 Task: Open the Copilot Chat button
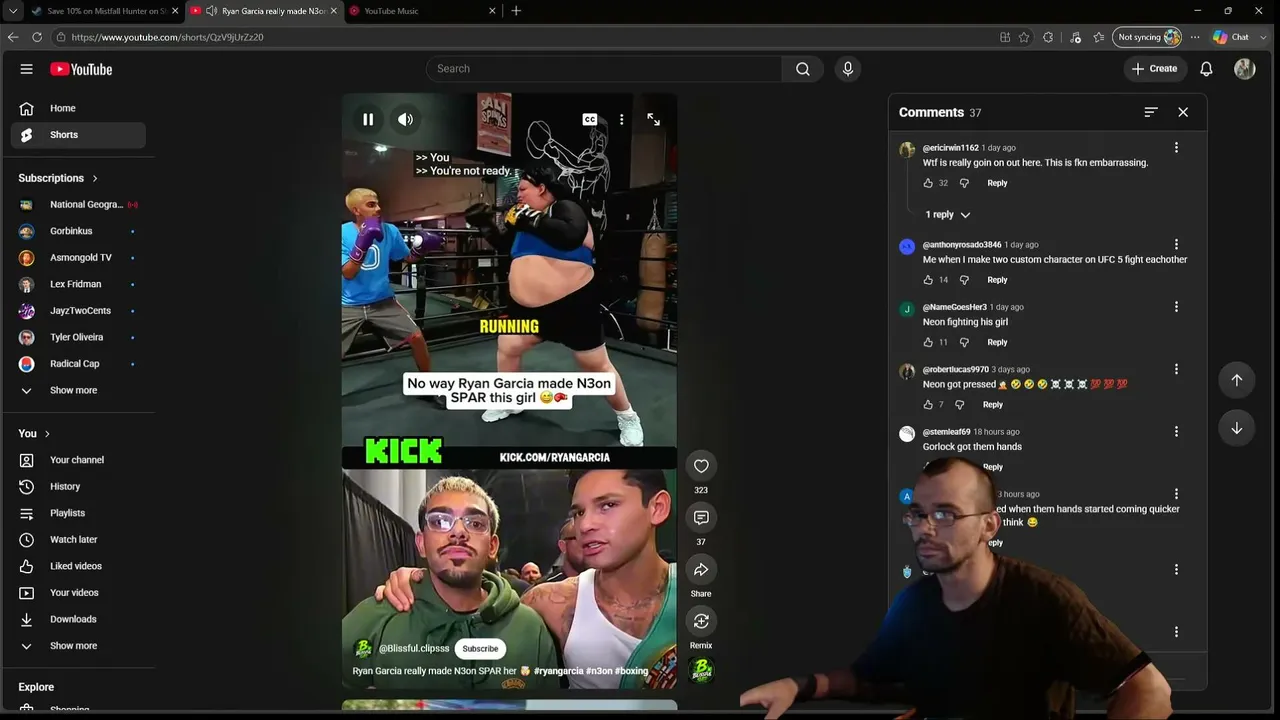coord(1231,37)
